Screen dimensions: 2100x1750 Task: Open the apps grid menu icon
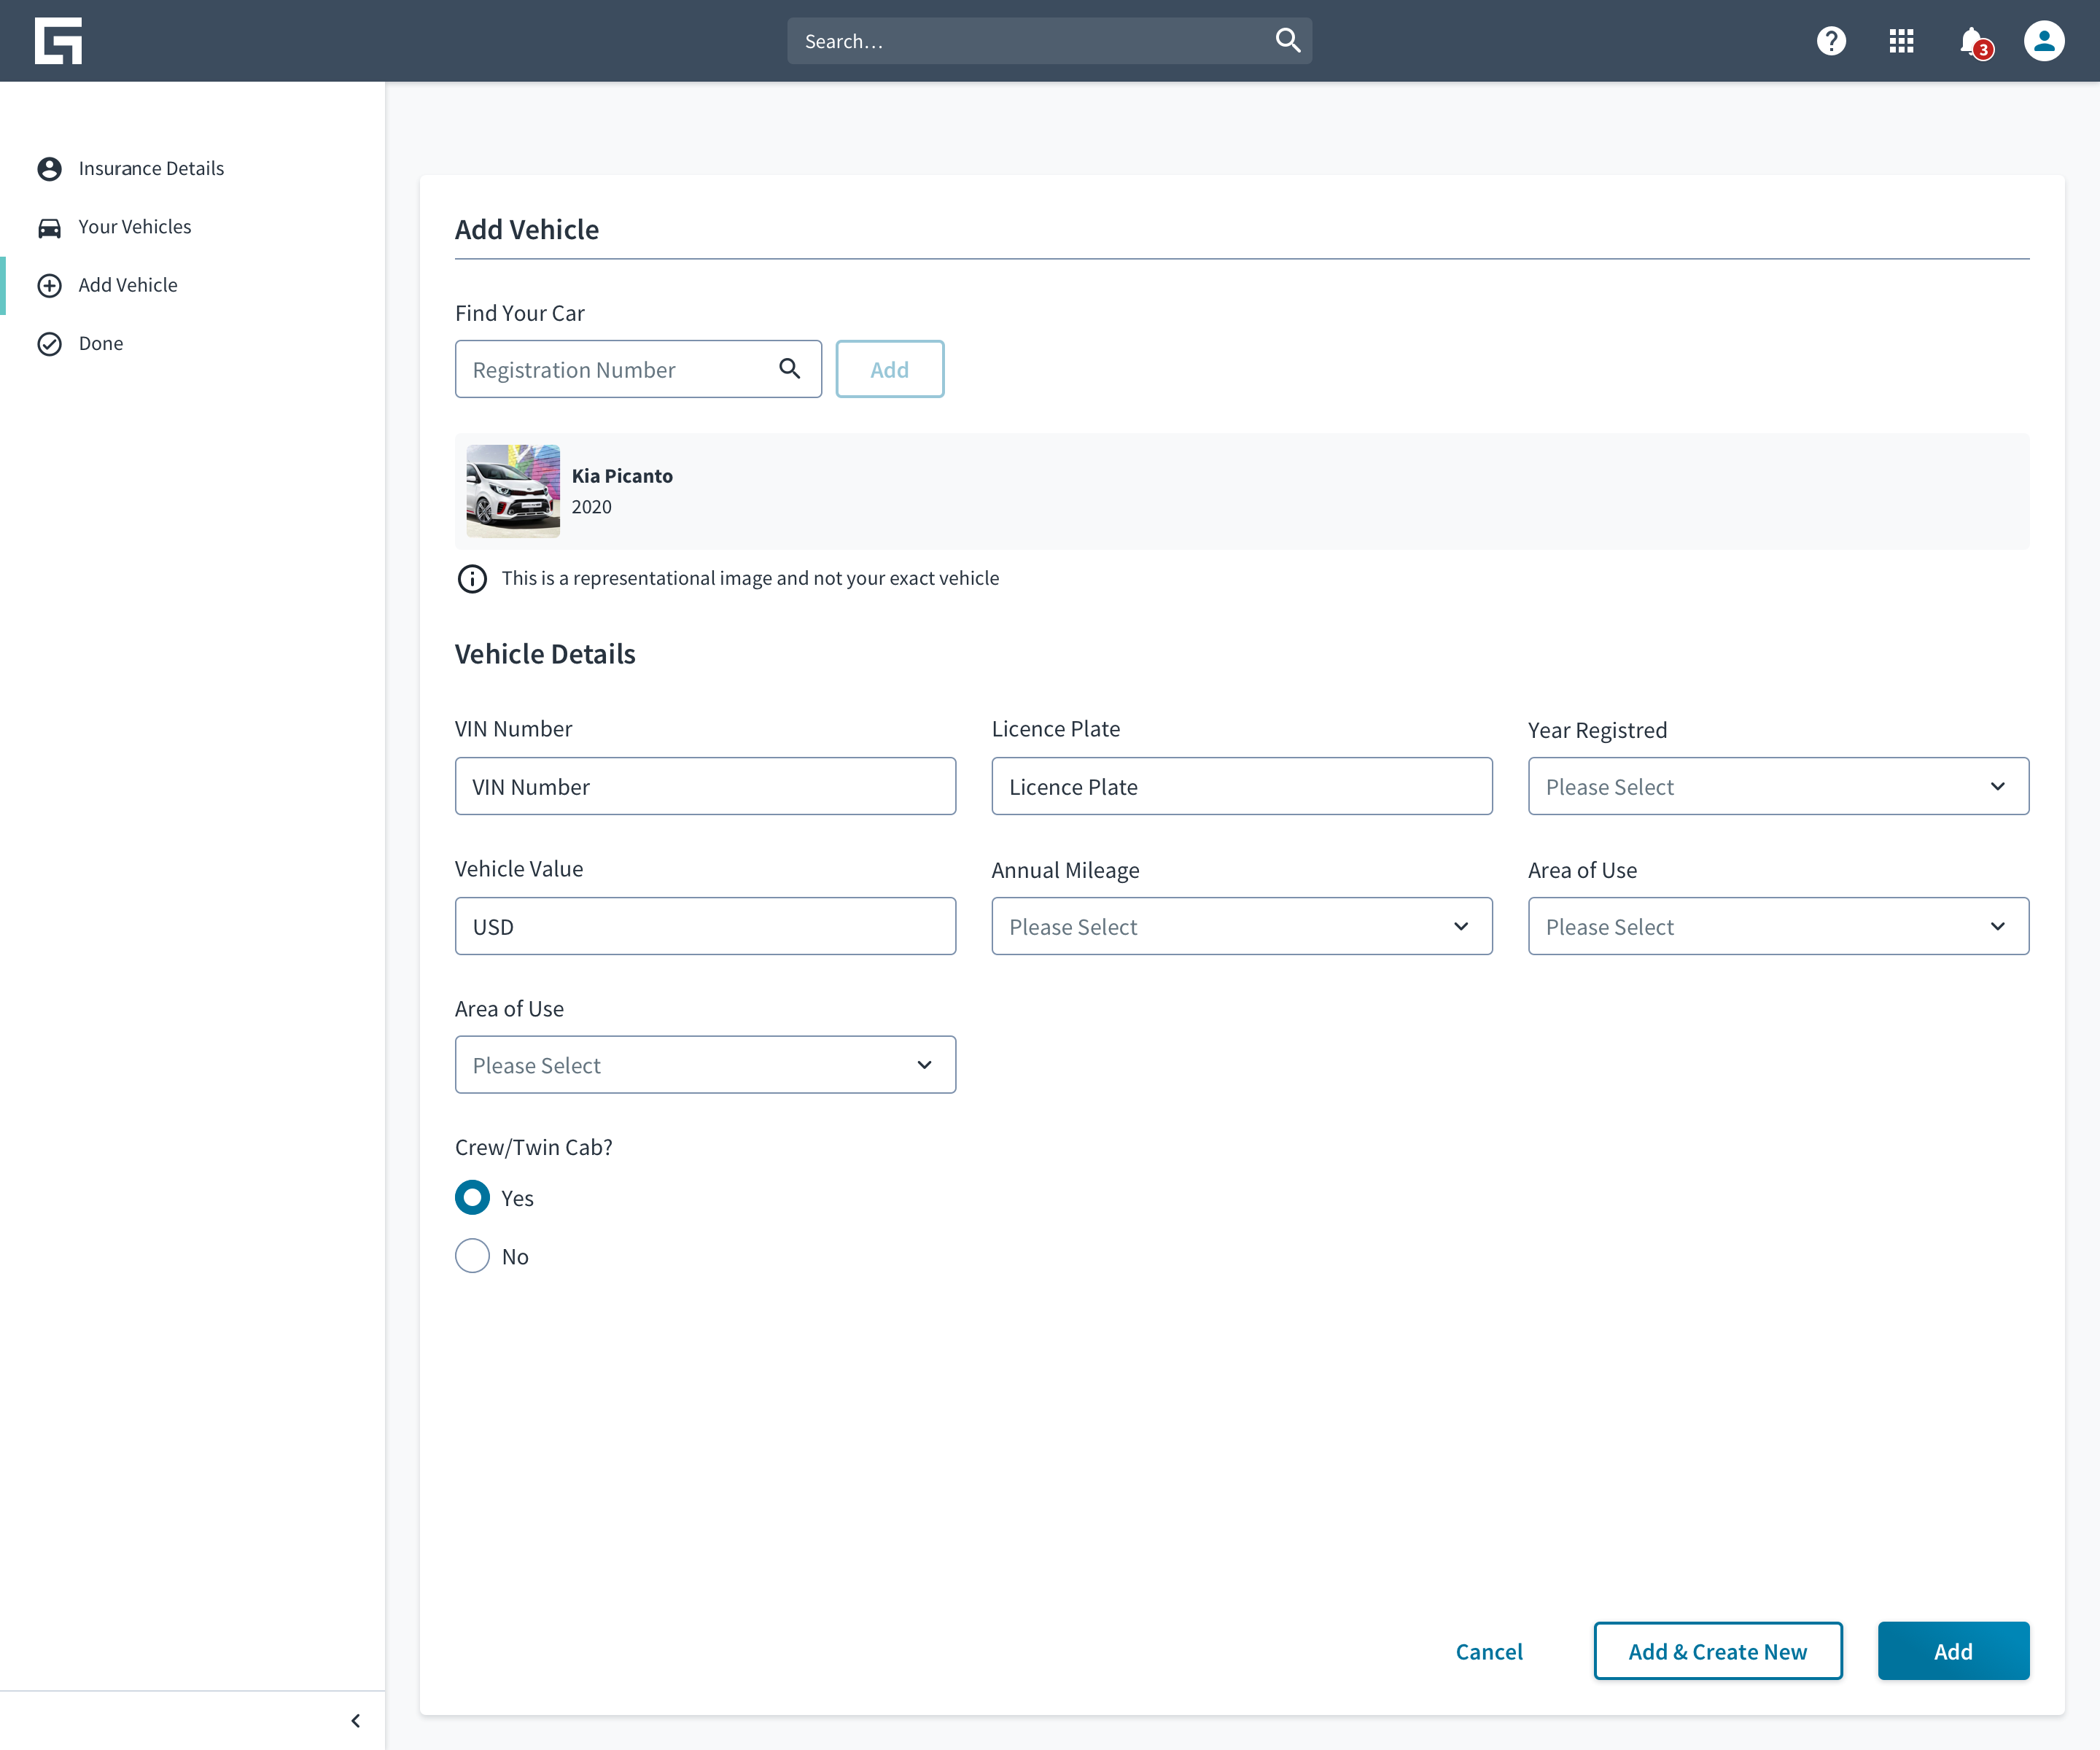pyautogui.click(x=1901, y=41)
